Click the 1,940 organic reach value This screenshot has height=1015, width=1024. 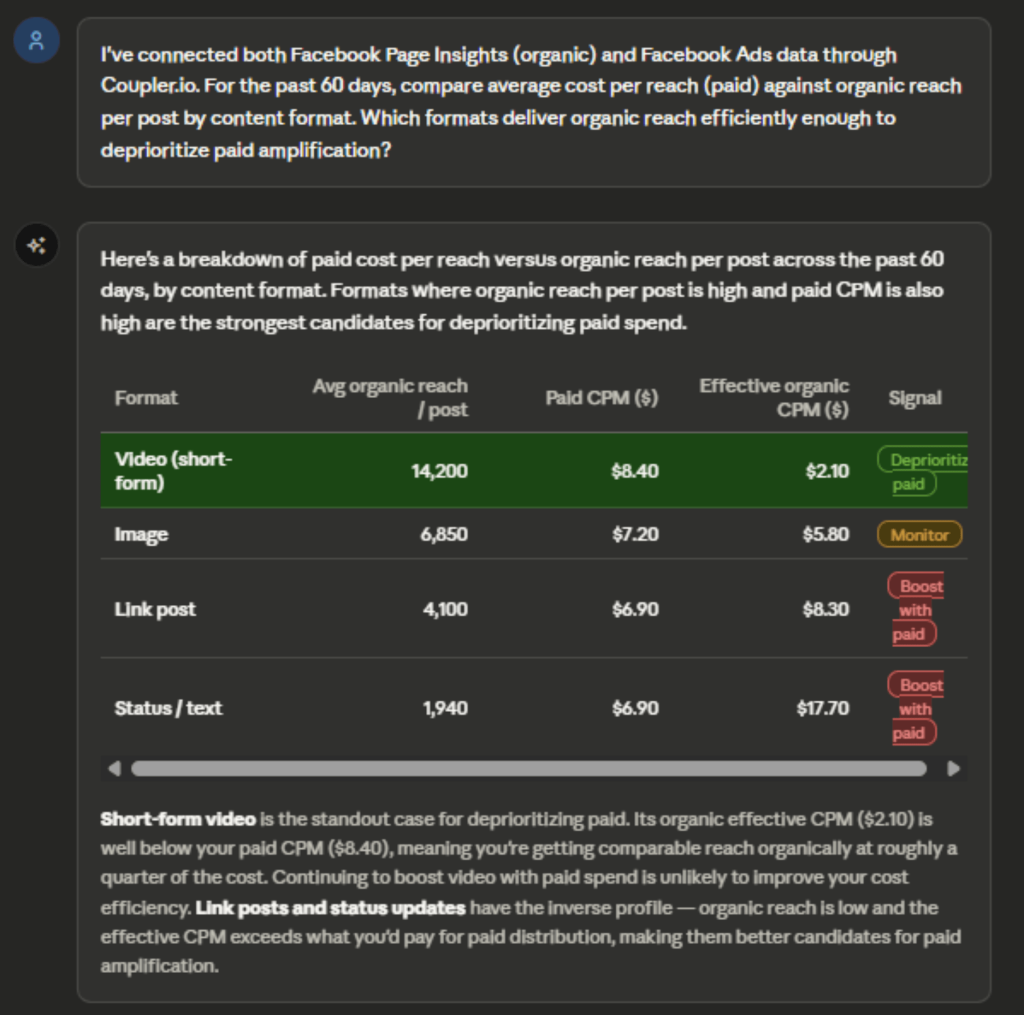(x=445, y=708)
